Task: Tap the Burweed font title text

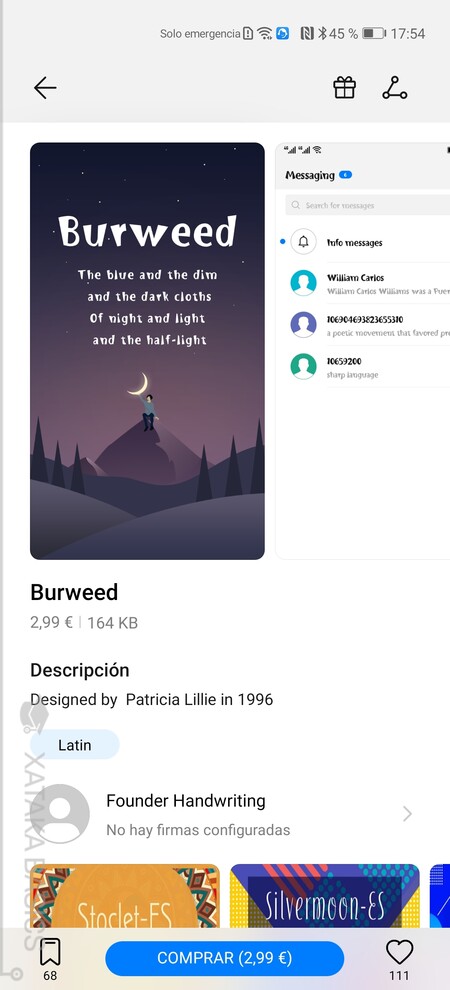Action: (x=74, y=592)
